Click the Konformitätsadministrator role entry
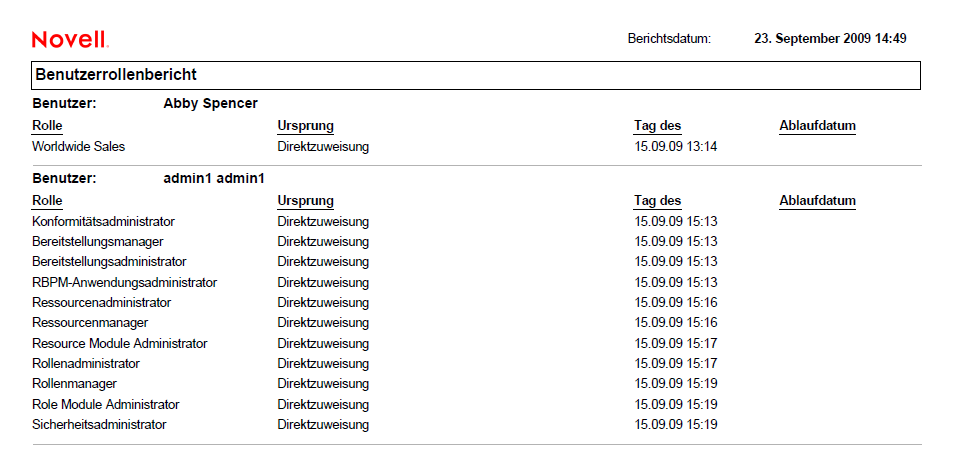 (x=103, y=221)
